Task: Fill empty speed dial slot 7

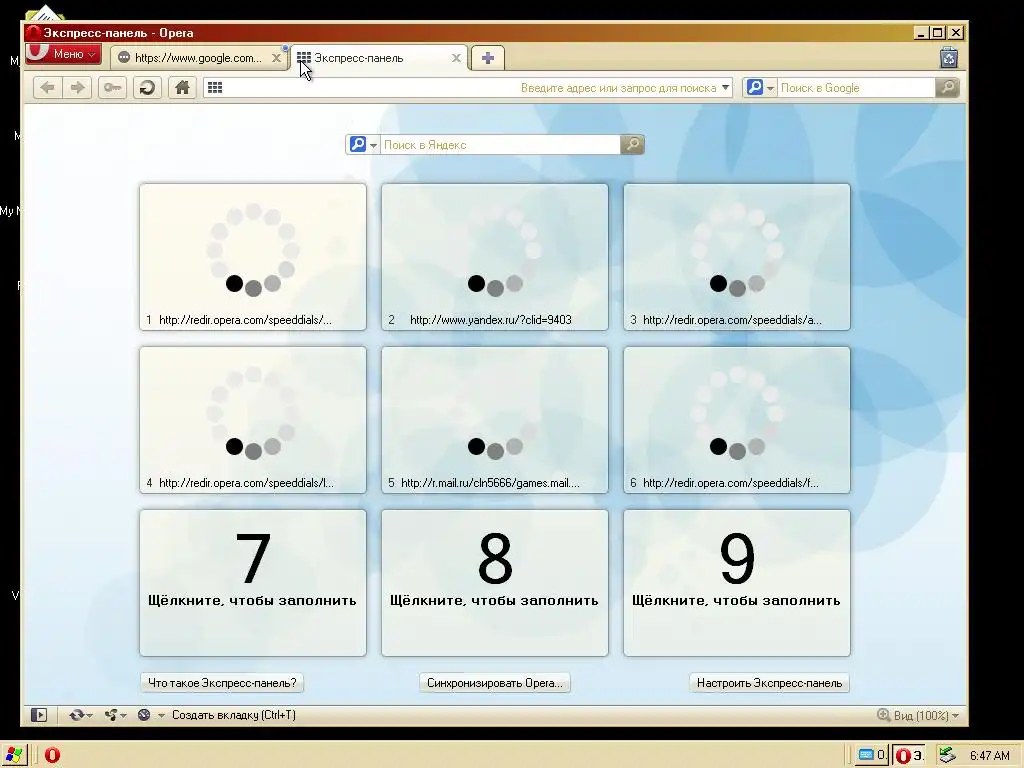Action: tap(253, 583)
